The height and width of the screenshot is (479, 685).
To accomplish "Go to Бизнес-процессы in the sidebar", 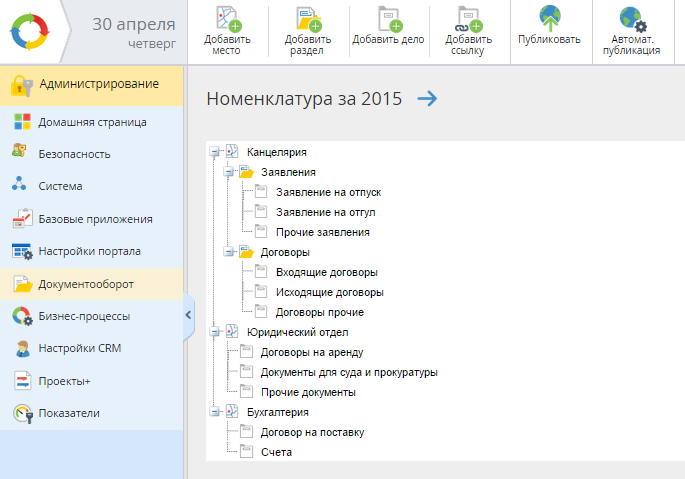I will coord(84,316).
